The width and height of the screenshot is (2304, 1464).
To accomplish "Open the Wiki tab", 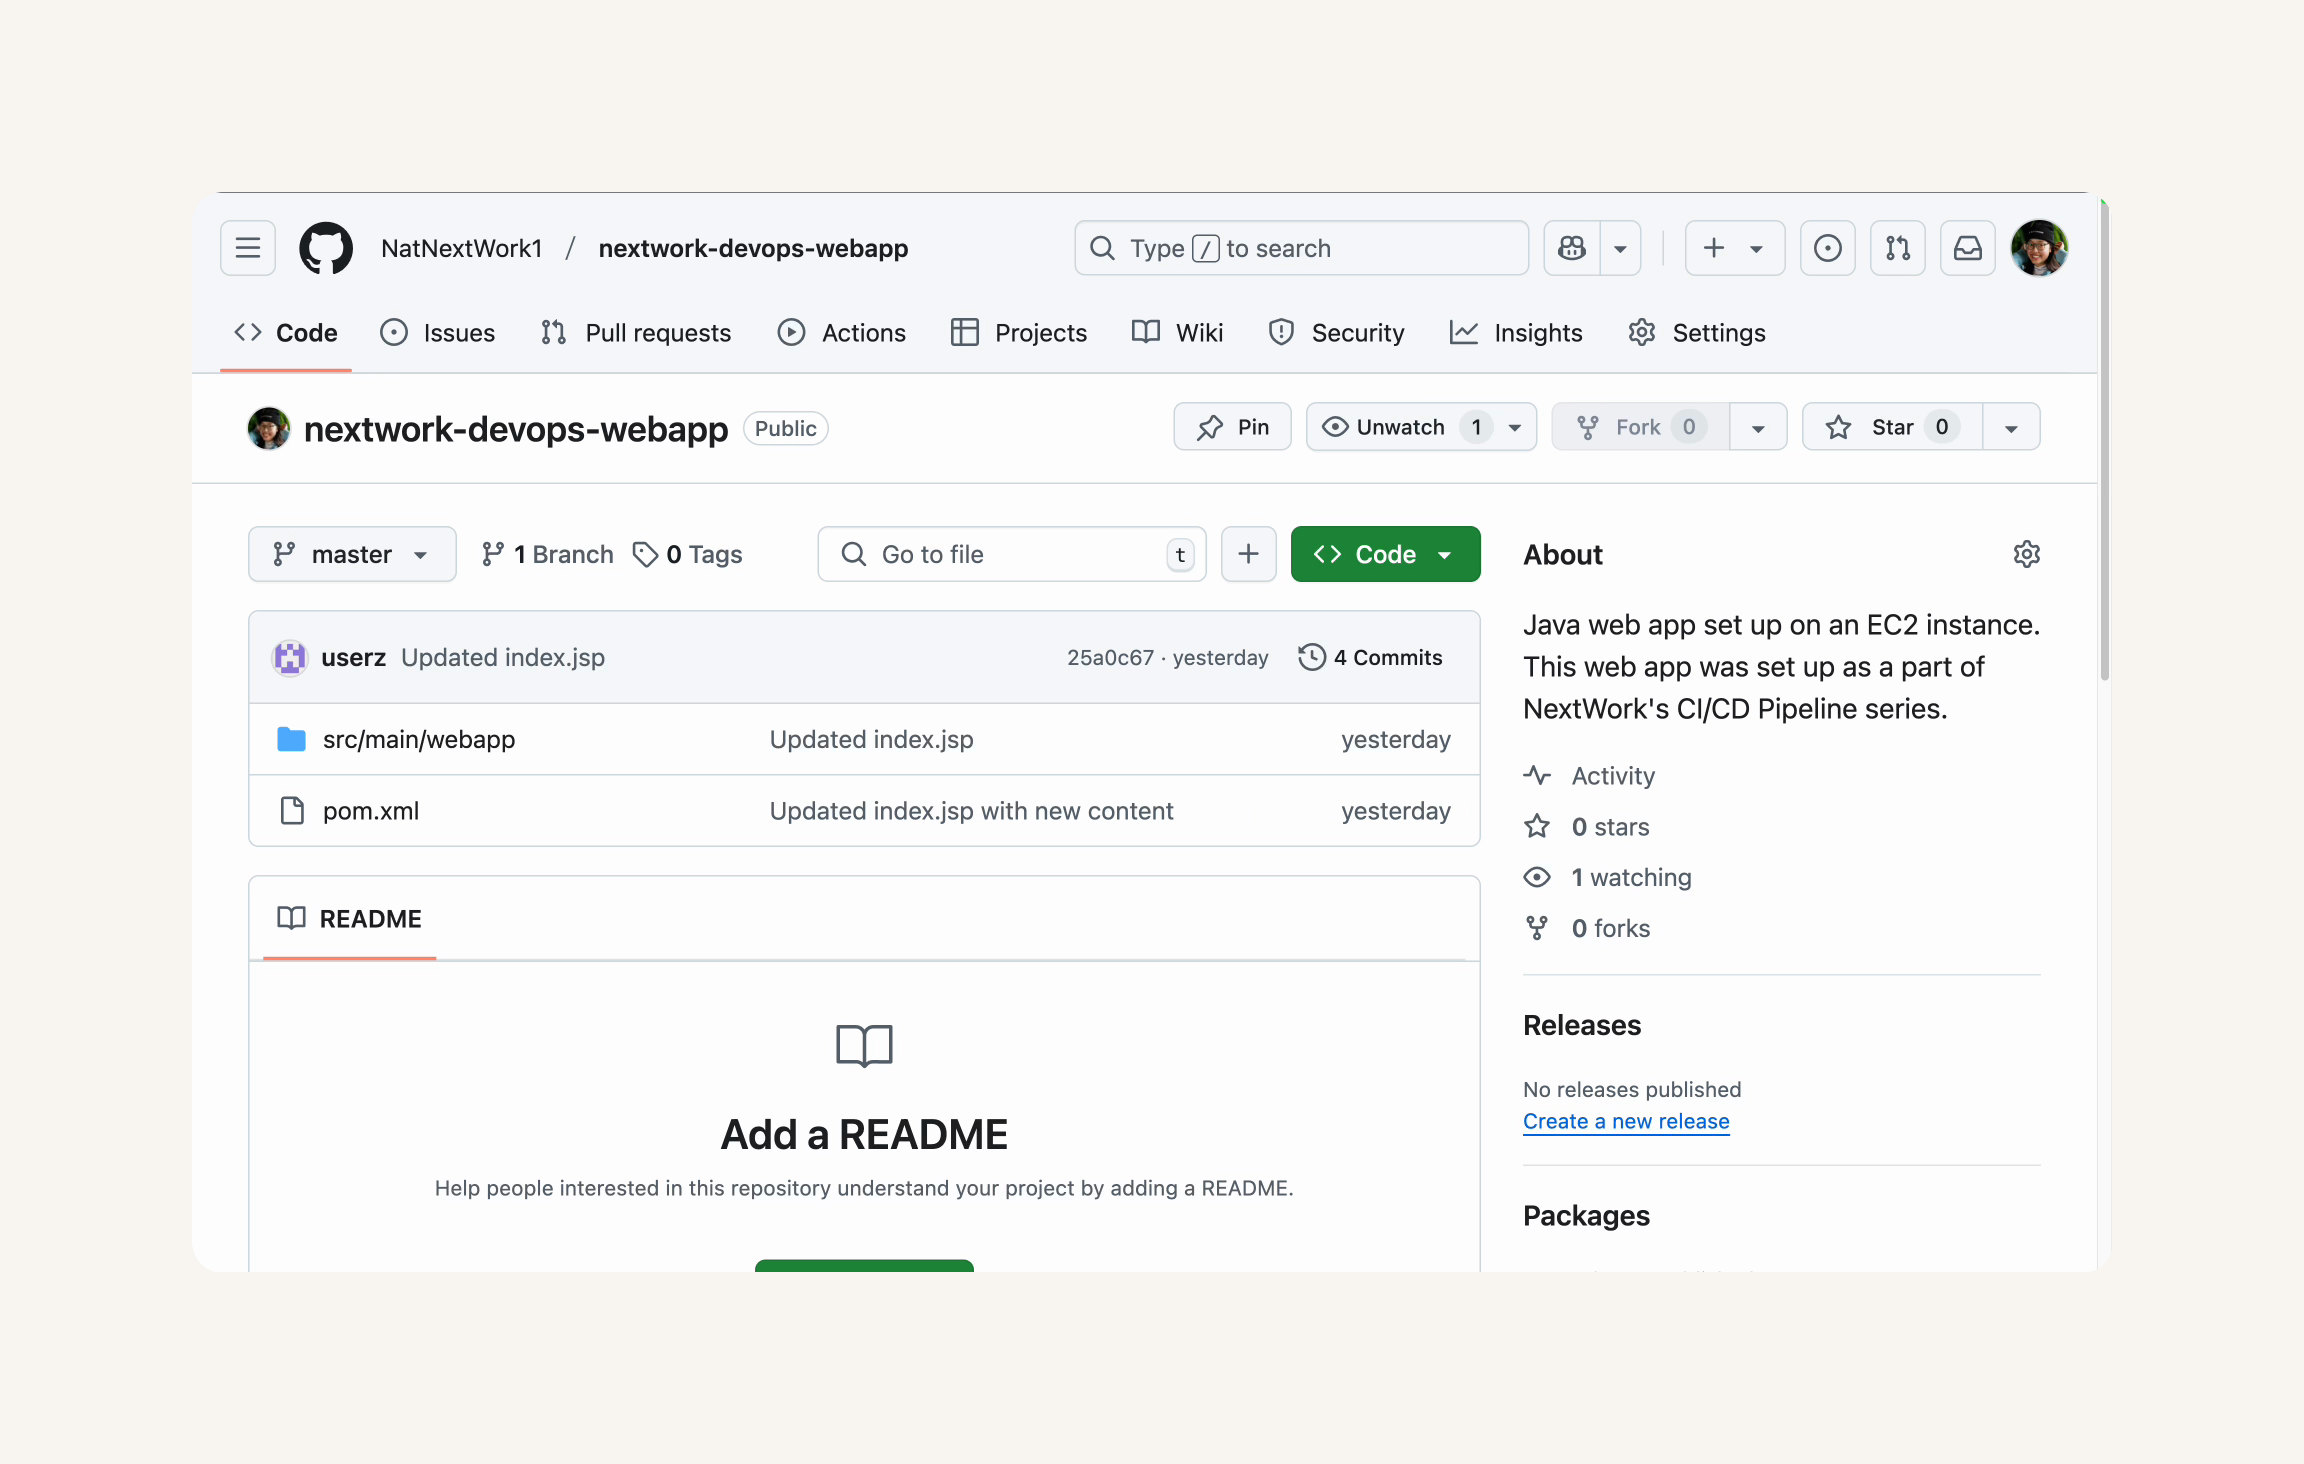I will coord(1178,333).
